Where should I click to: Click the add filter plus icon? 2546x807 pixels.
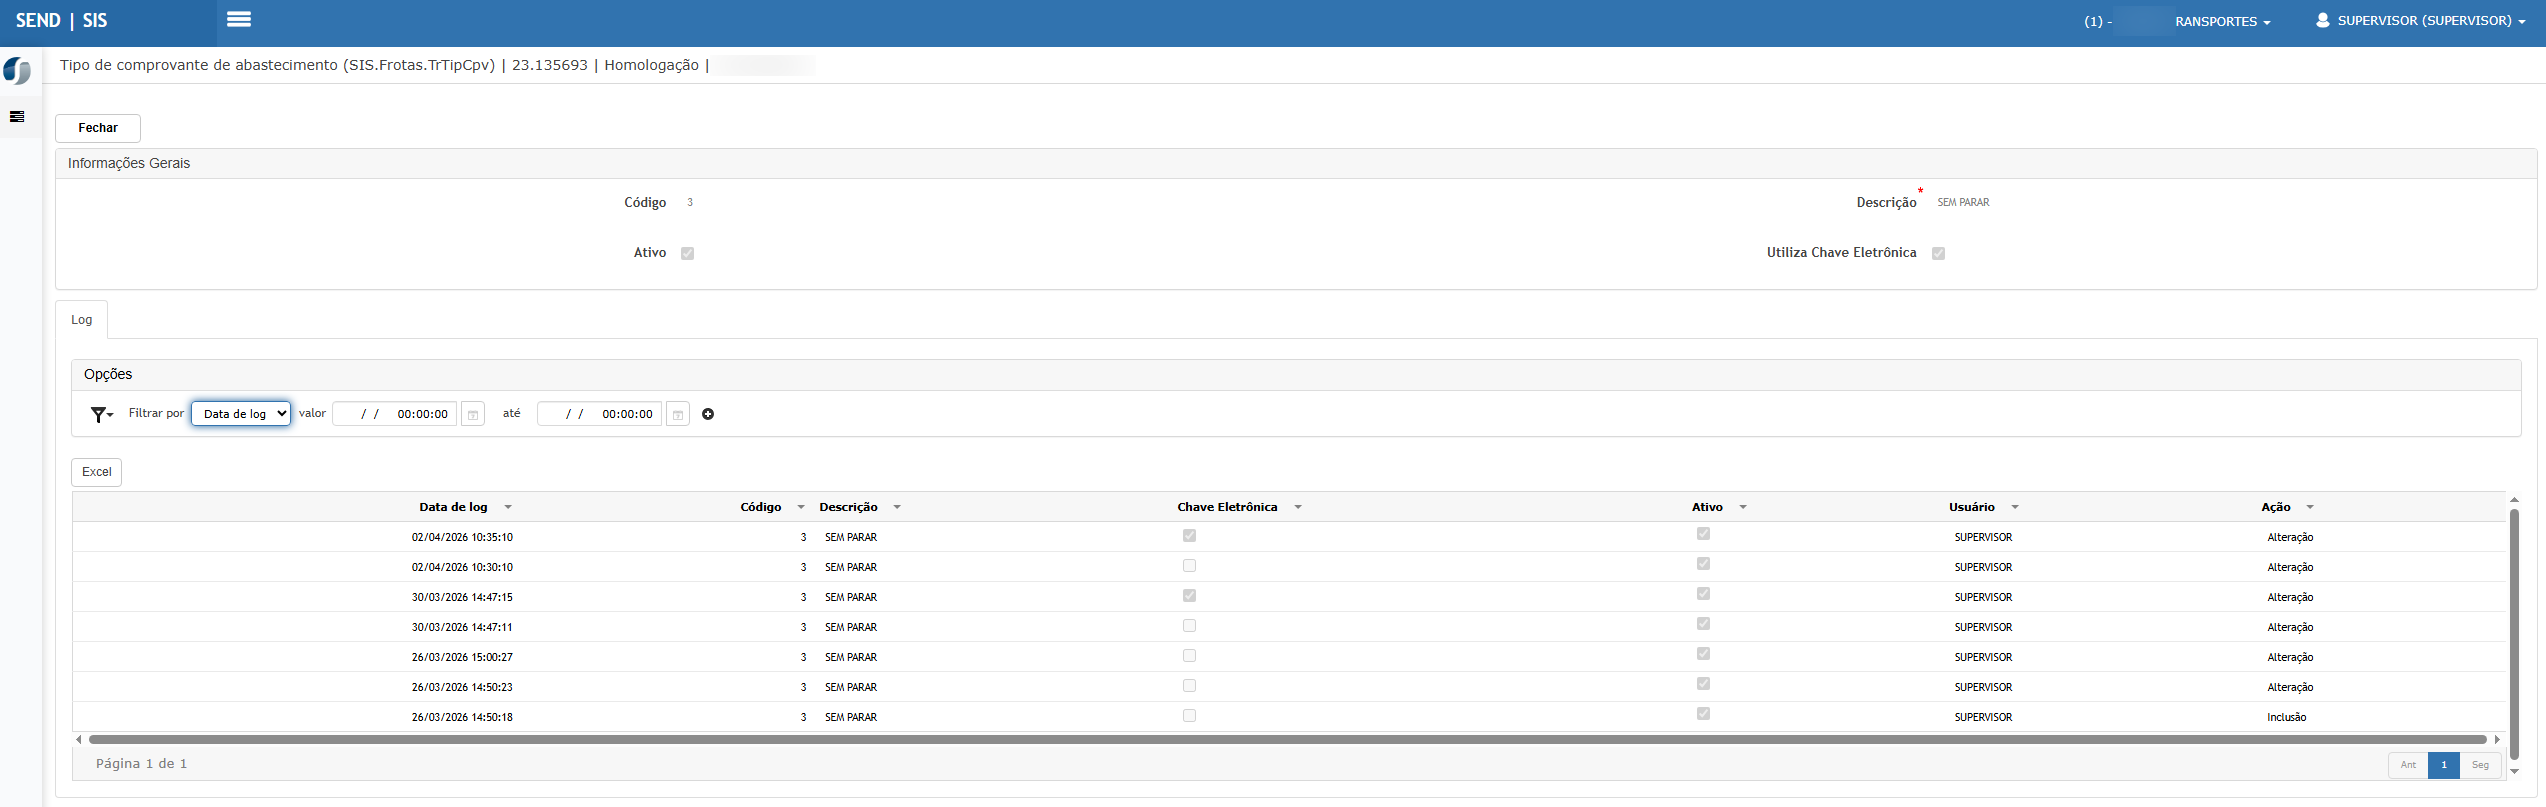[708, 414]
